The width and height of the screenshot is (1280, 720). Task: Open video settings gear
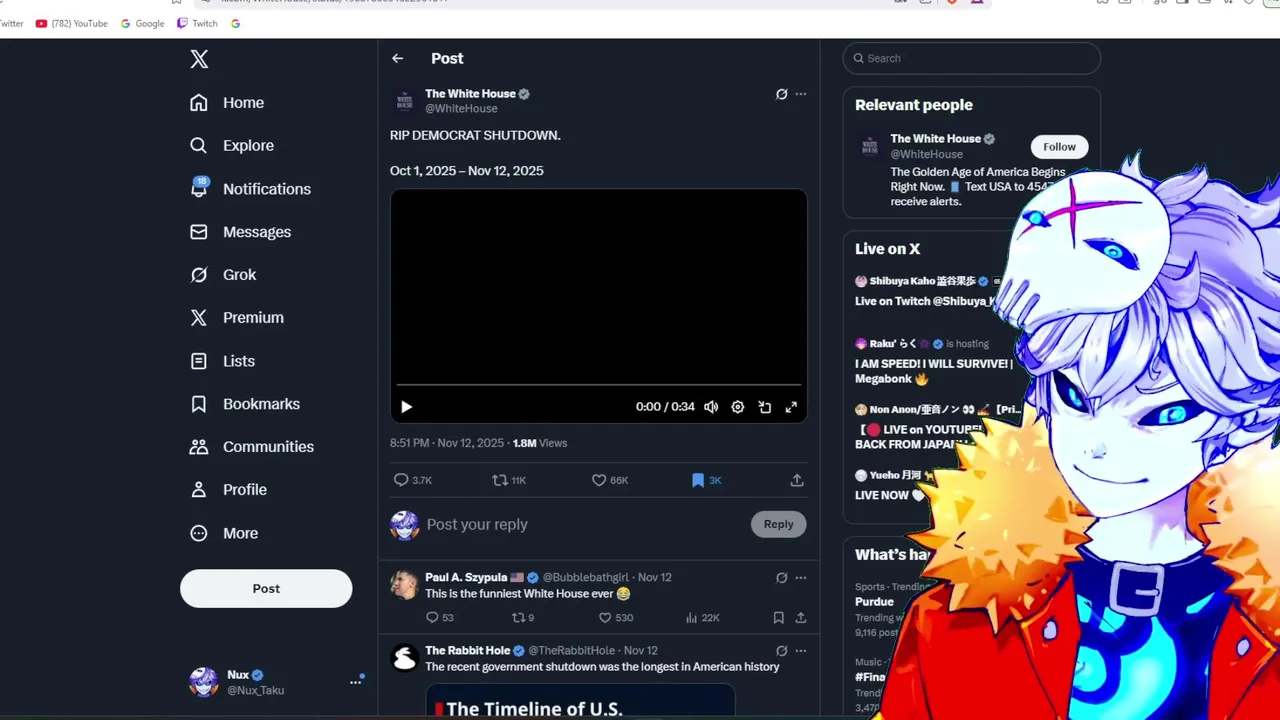[738, 407]
